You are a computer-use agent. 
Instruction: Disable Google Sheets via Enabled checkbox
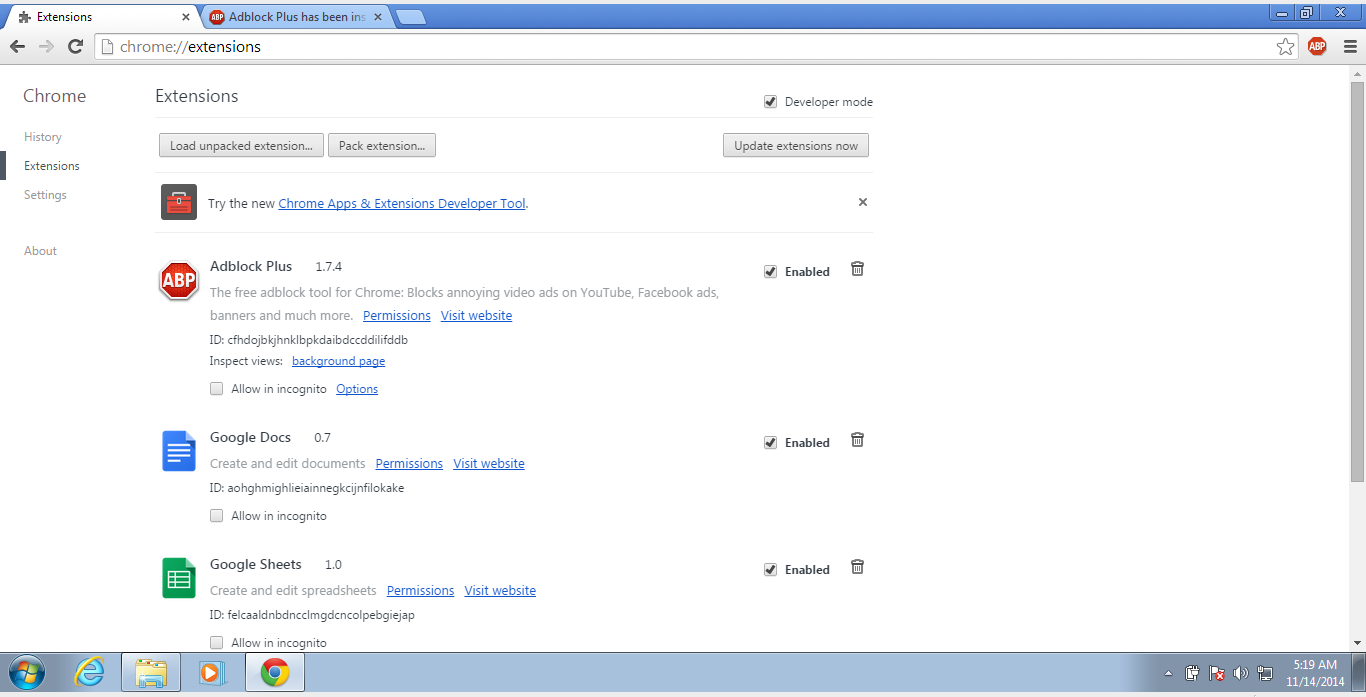click(770, 570)
